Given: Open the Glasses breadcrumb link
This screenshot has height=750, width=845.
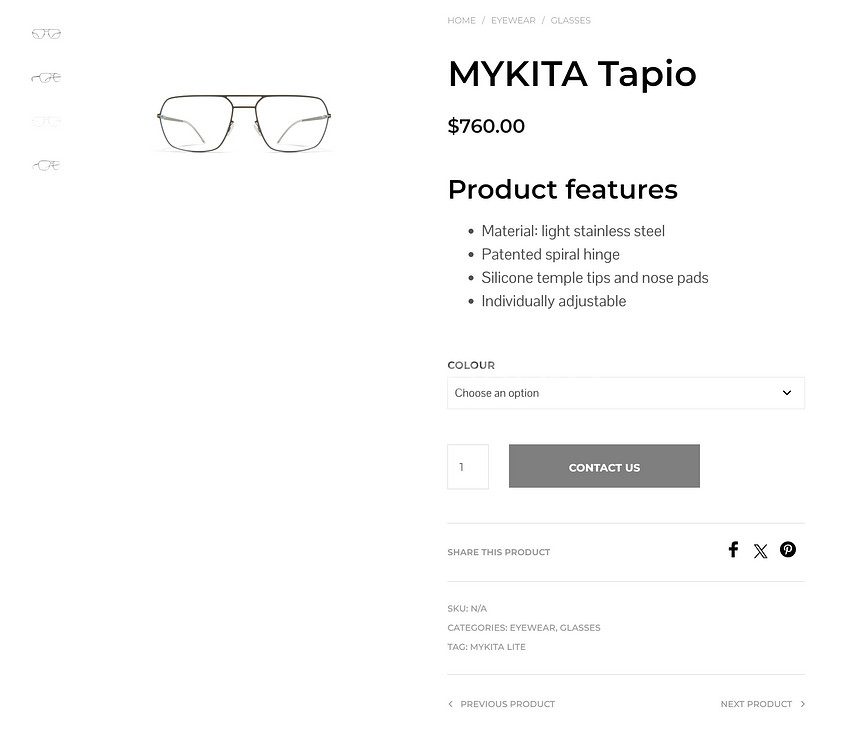Looking at the screenshot, I should pyautogui.click(x=570, y=21).
